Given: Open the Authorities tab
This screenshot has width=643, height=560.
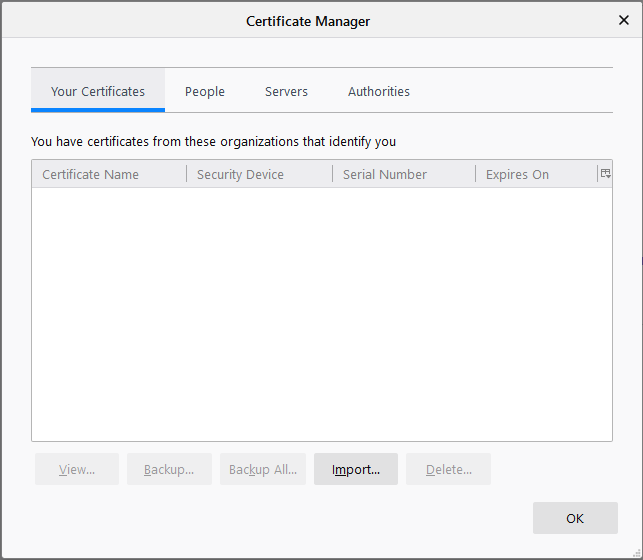Looking at the screenshot, I should 378,91.
